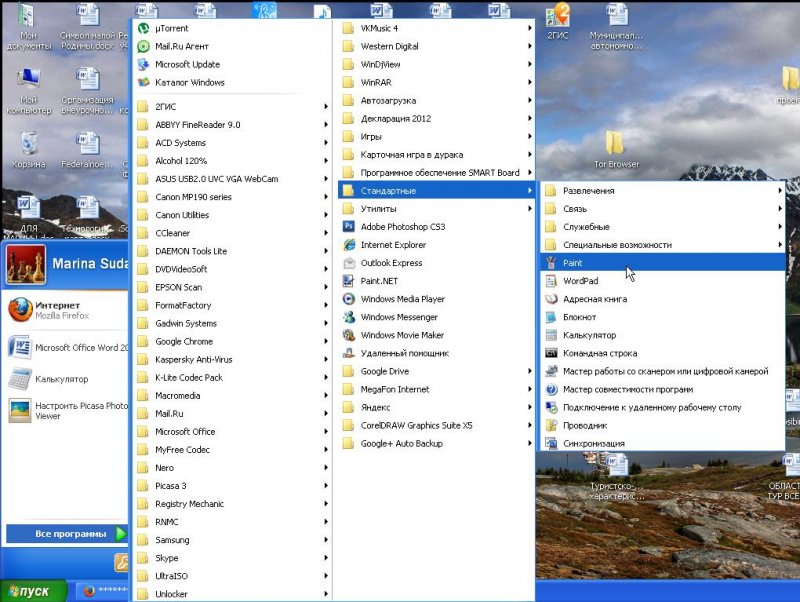The width and height of the screenshot is (800, 602).
Task: Click the Синхронизация icon
Action: (551, 443)
